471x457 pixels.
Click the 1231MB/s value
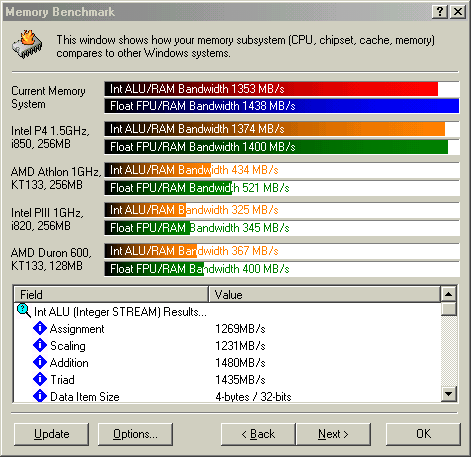pos(240,346)
